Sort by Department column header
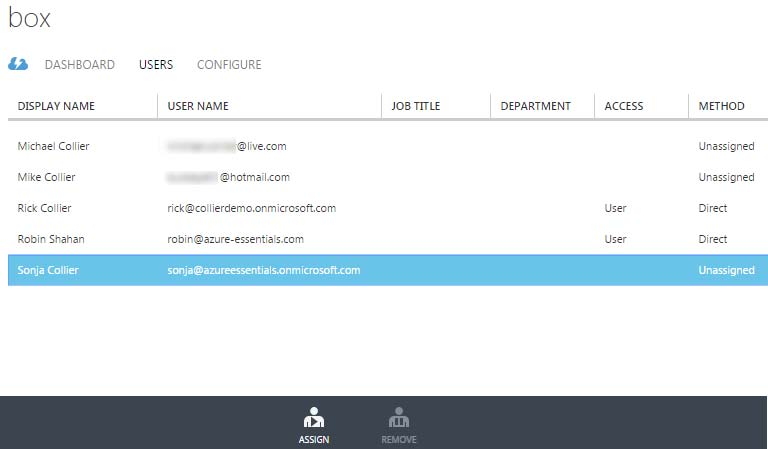Viewport: 768px width, 449px height. point(535,106)
